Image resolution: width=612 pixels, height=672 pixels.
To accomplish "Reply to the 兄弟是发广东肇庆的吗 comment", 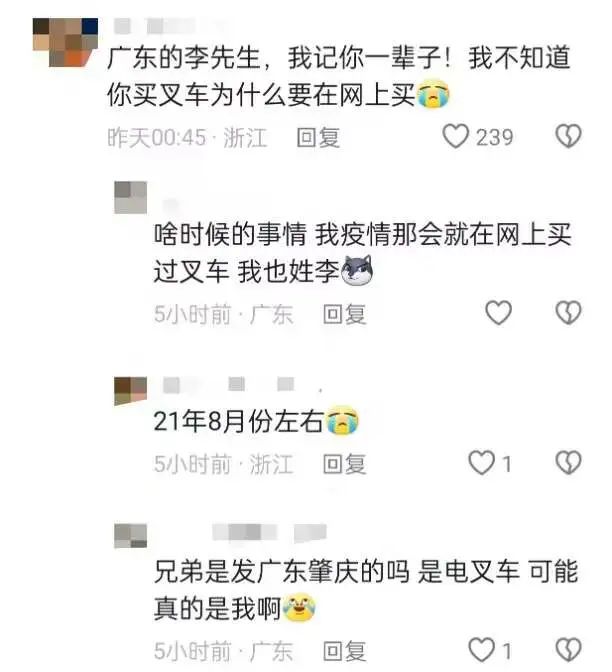I will (x=345, y=651).
